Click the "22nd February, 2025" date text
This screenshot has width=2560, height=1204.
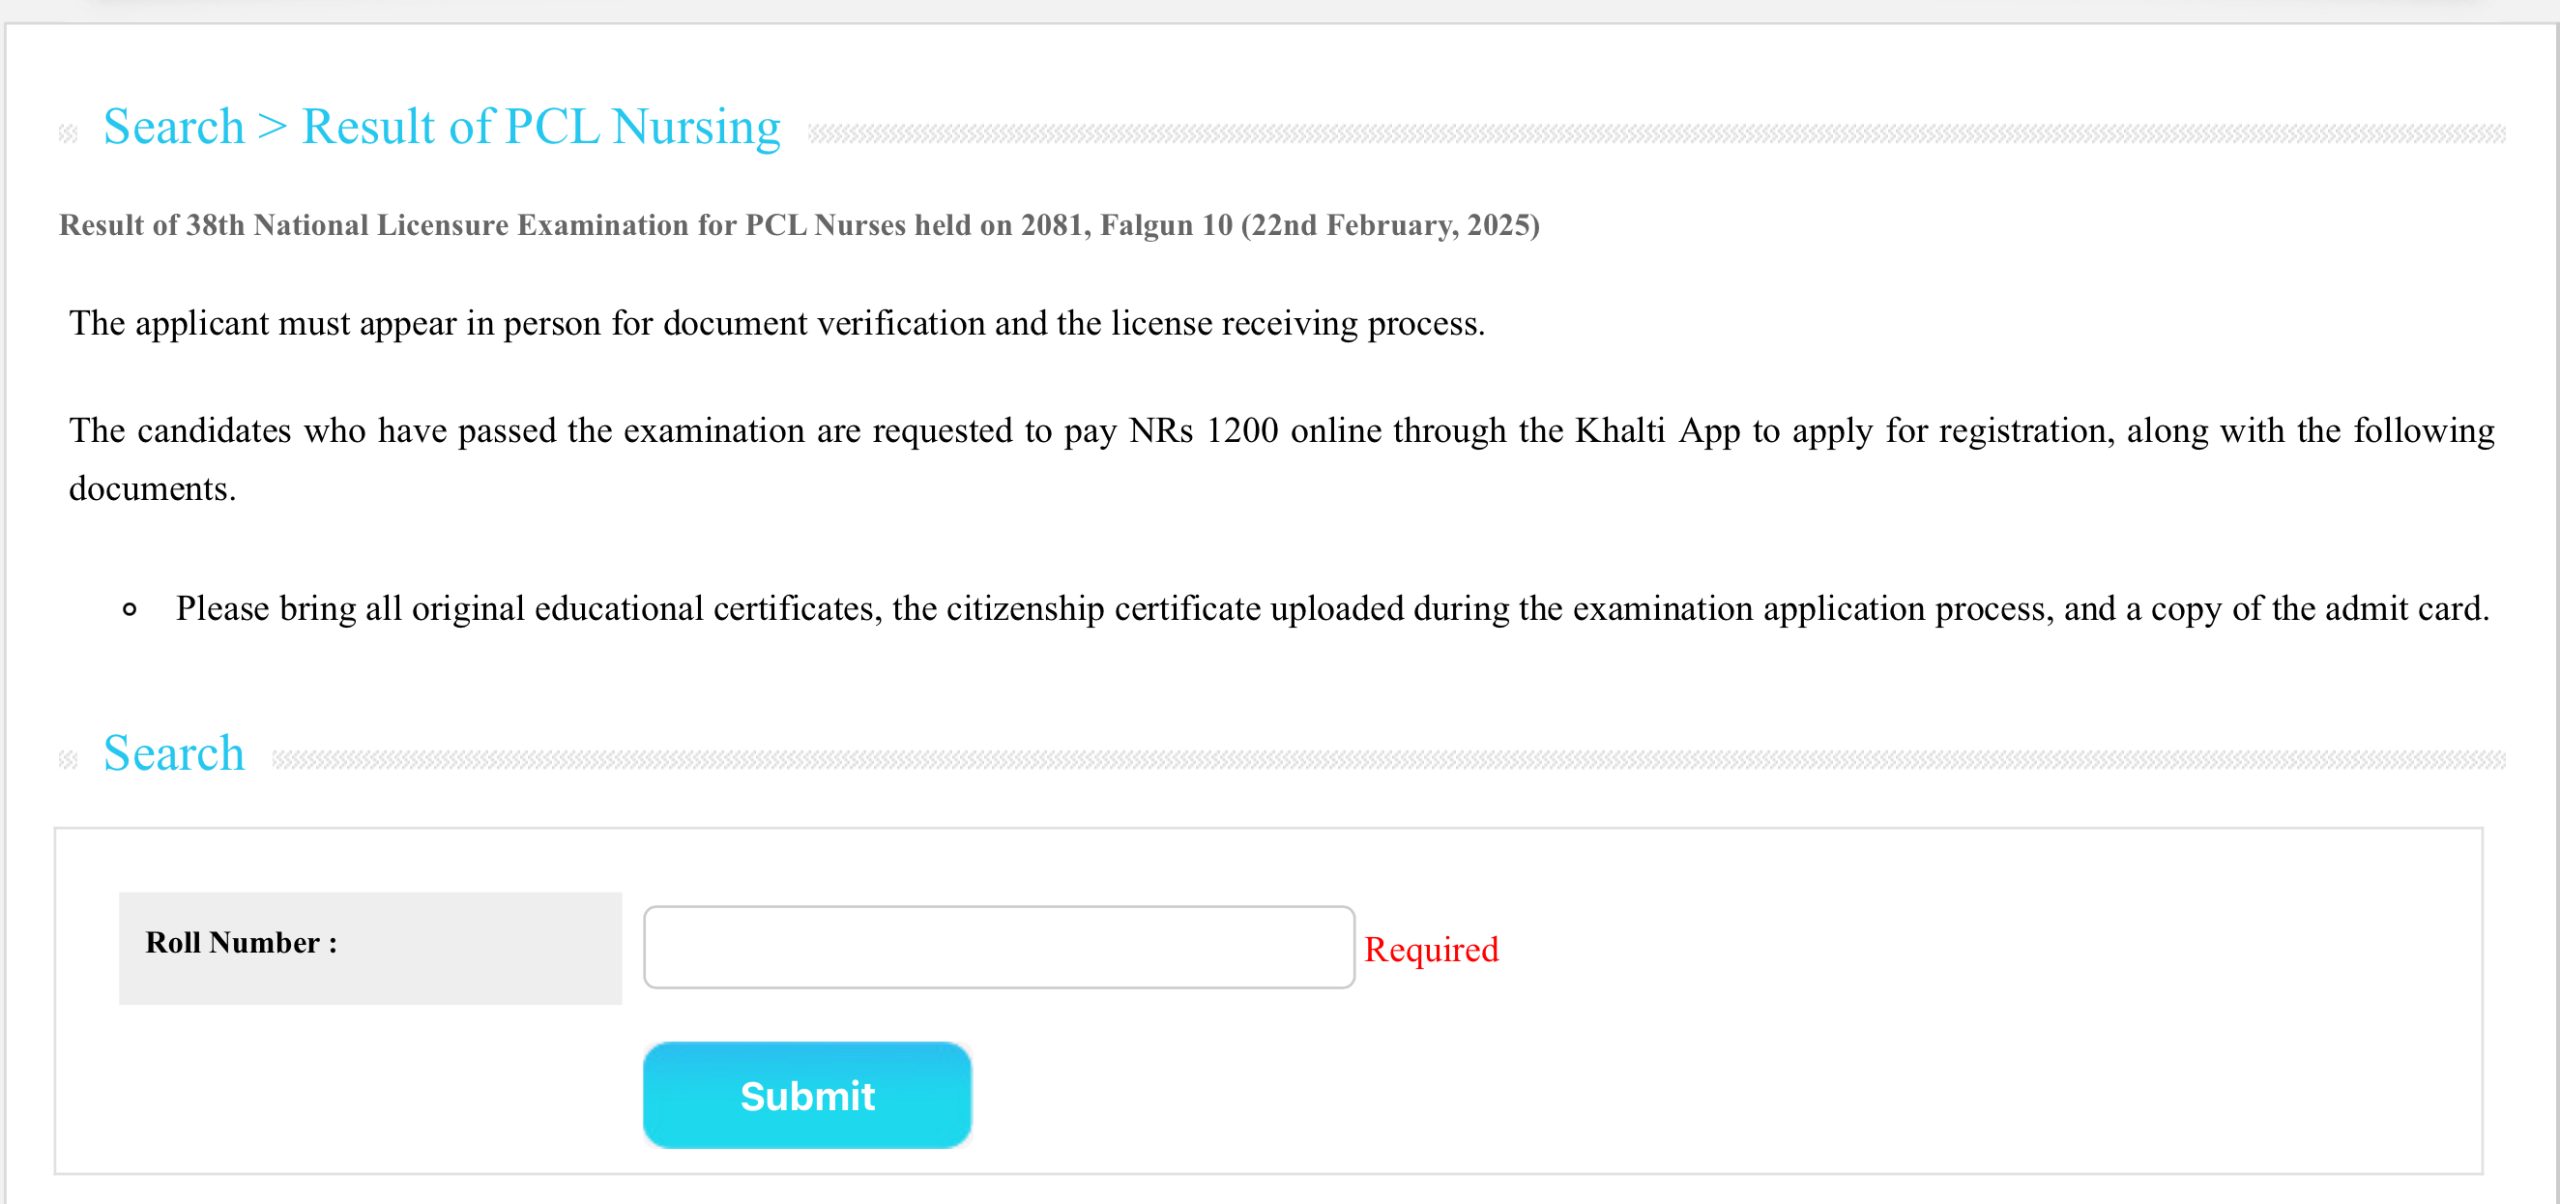point(1390,225)
